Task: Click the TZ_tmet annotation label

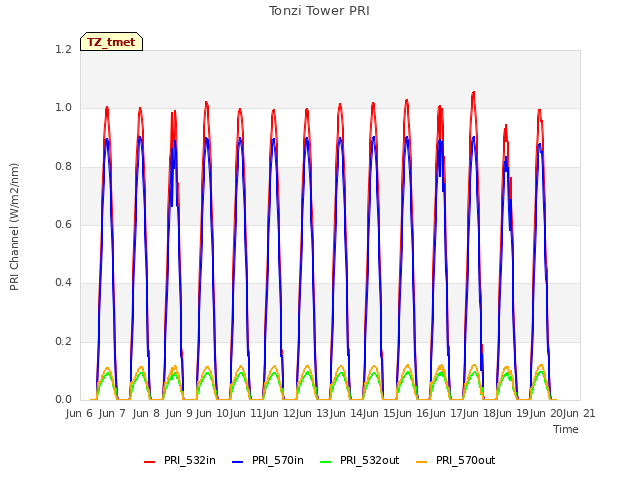Action: [111, 42]
